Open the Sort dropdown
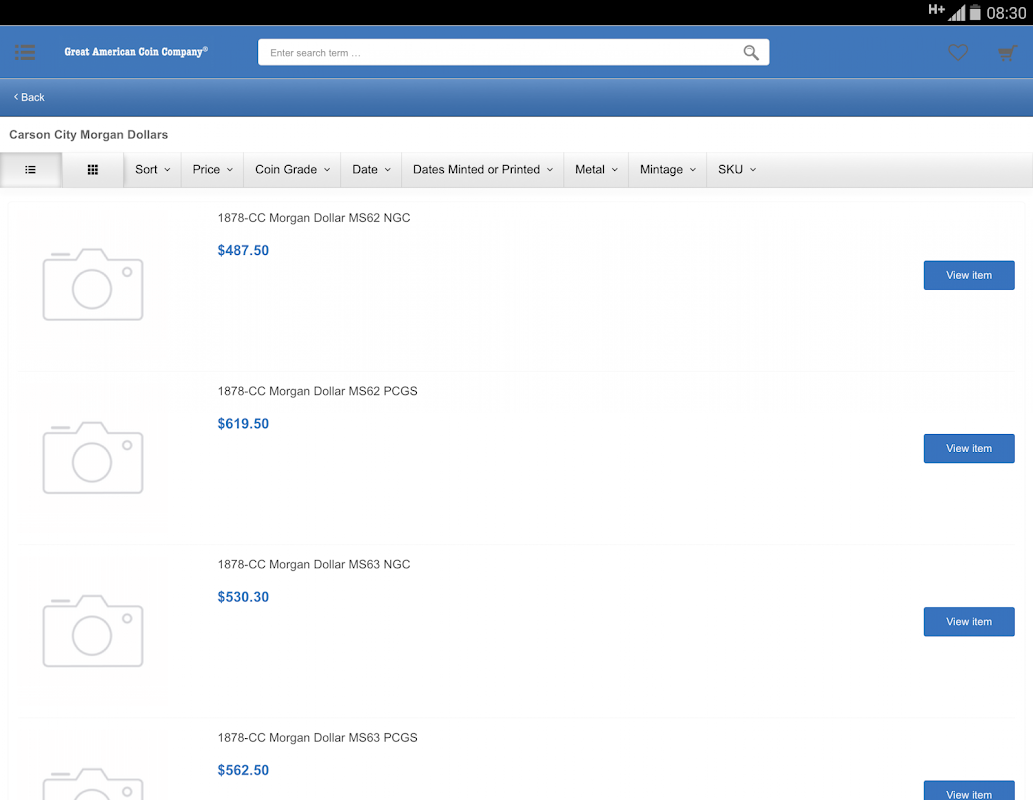The image size is (1033, 800). (153, 169)
